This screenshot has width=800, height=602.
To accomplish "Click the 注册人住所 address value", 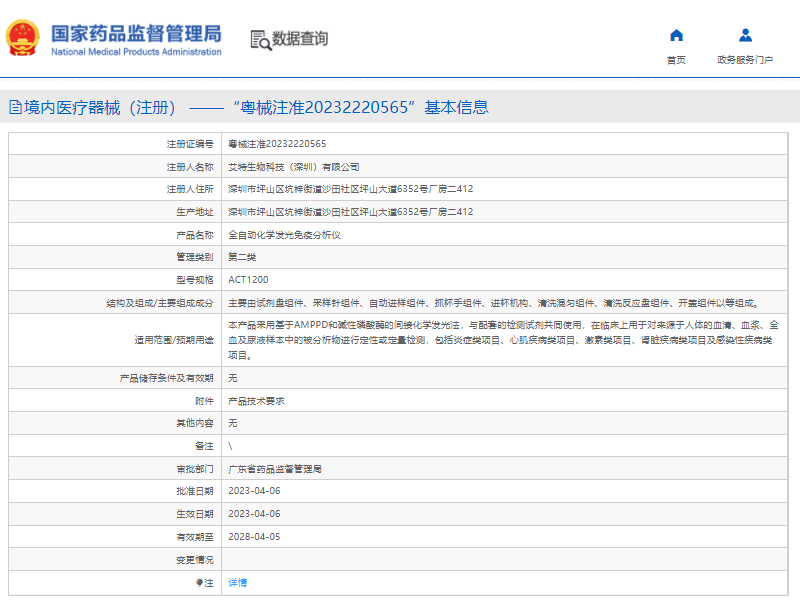I will [x=351, y=189].
